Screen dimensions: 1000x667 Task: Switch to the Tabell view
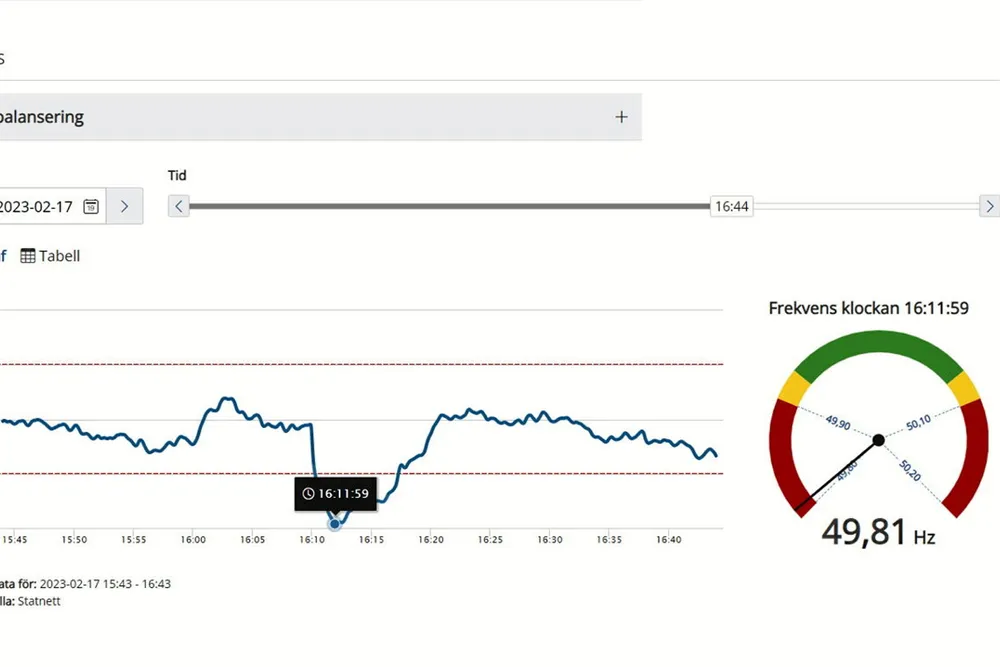pyautogui.click(x=58, y=256)
